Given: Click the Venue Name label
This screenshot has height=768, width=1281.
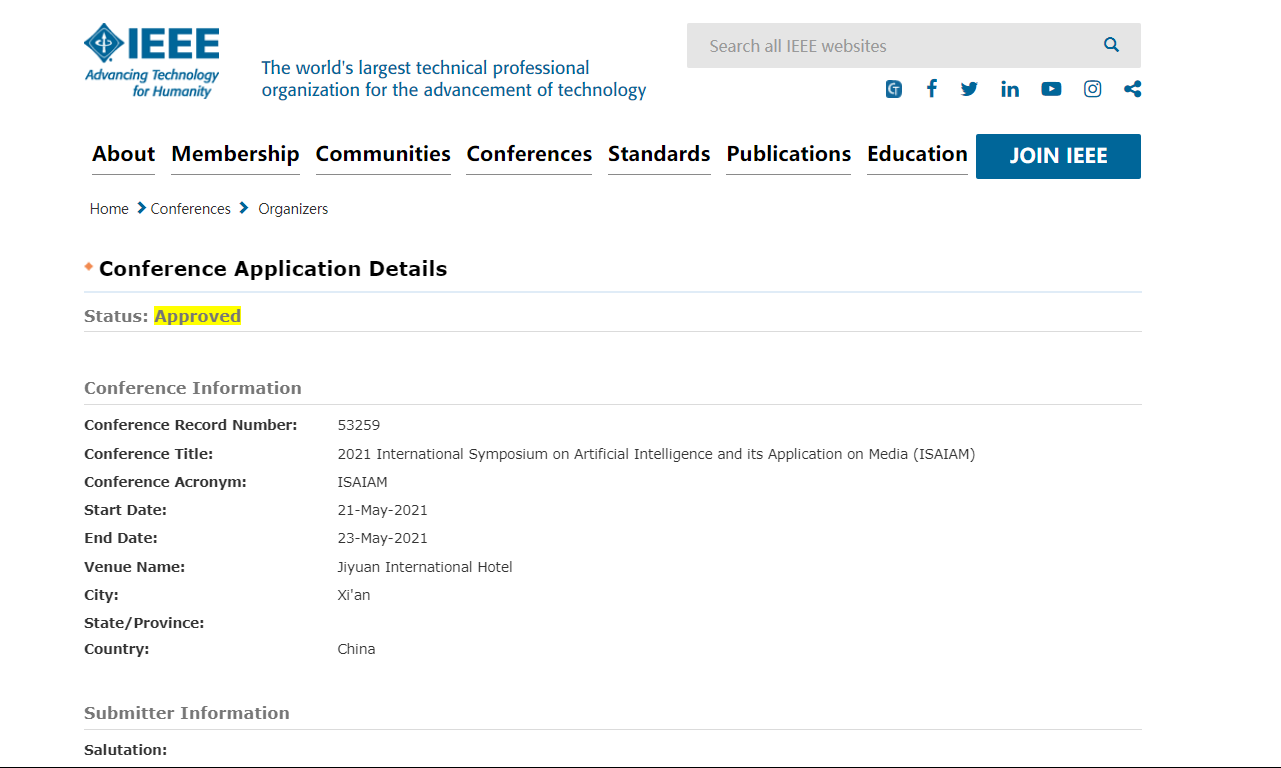Looking at the screenshot, I should pos(135,567).
